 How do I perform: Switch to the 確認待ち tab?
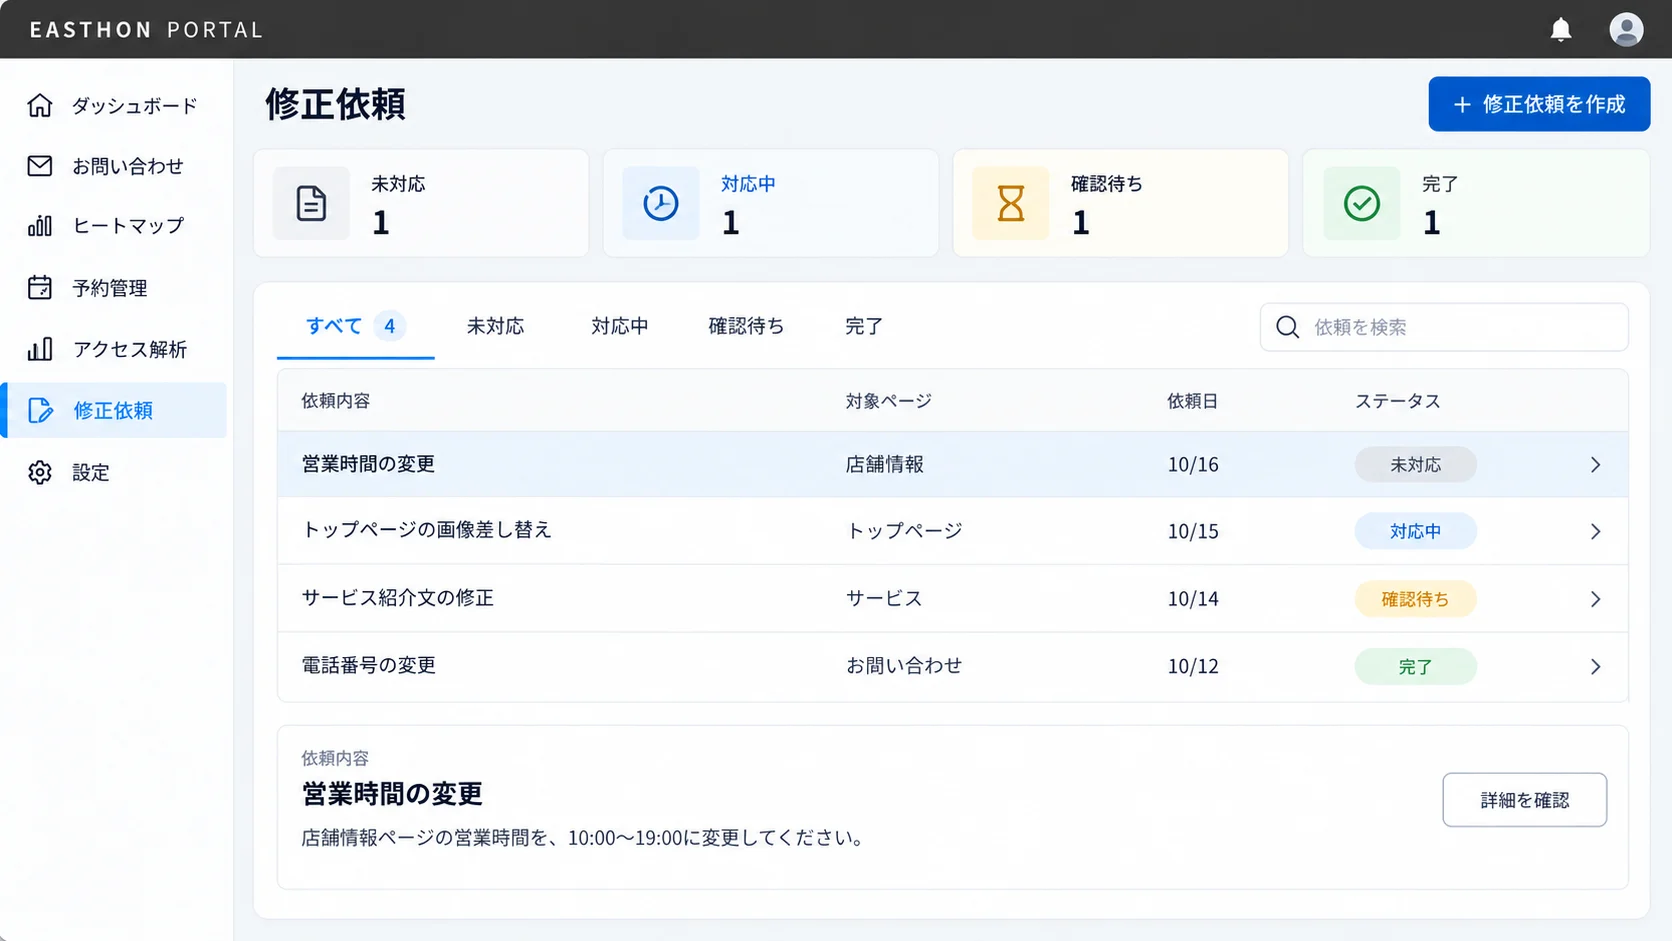click(746, 326)
